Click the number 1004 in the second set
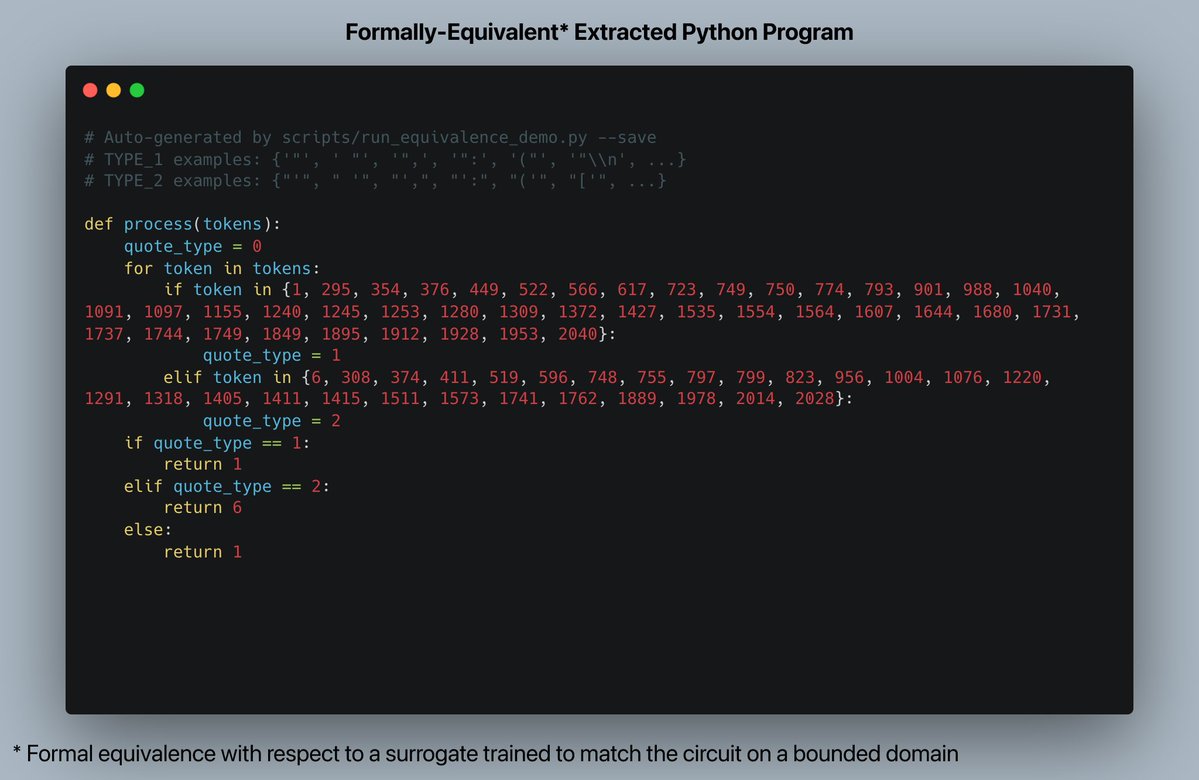 (903, 378)
